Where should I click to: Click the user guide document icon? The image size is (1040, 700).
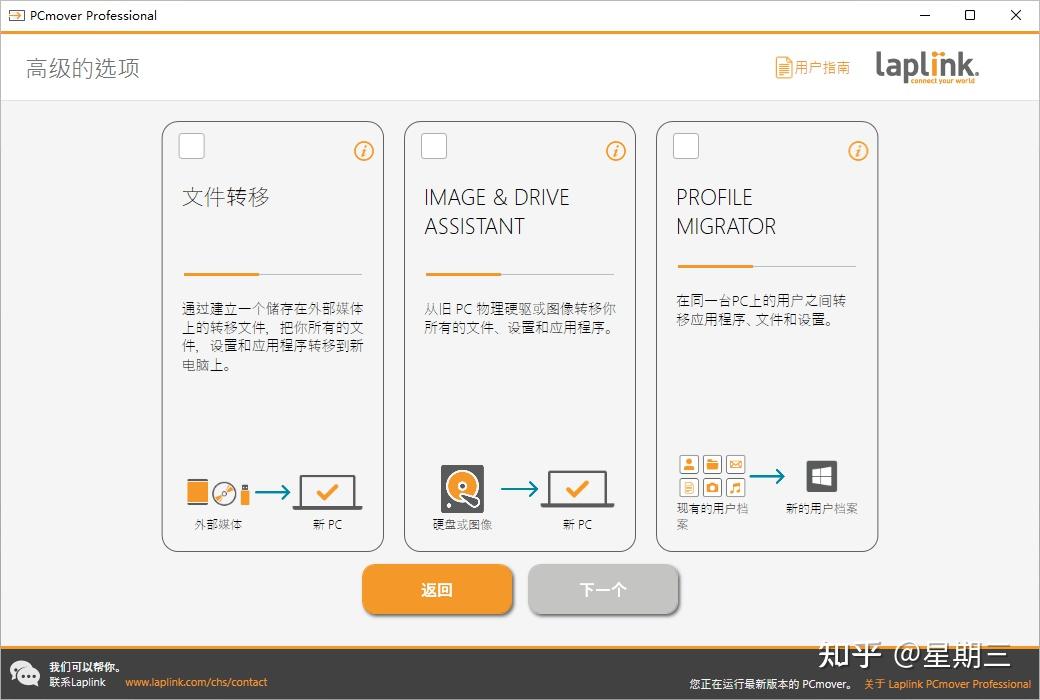(x=784, y=67)
